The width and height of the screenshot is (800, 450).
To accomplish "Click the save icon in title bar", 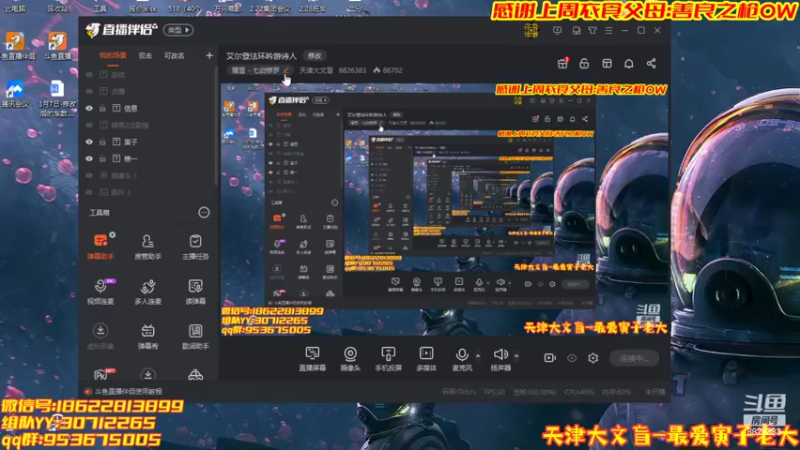I will tap(576, 31).
